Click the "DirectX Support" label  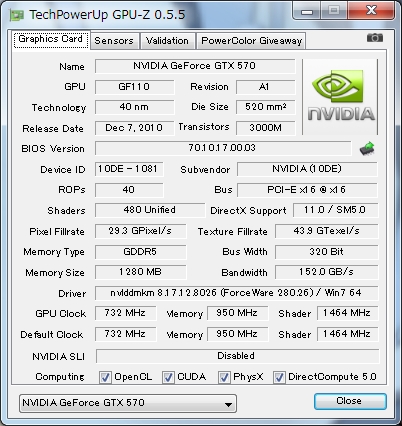coord(248,211)
